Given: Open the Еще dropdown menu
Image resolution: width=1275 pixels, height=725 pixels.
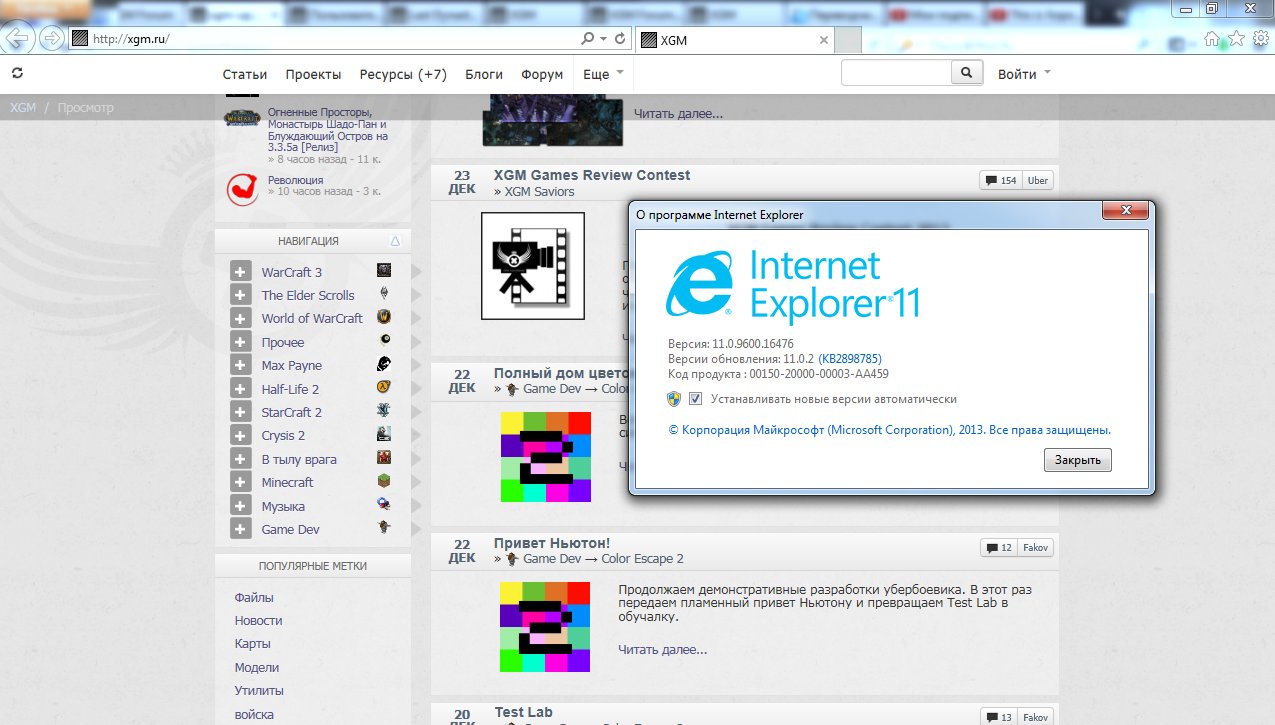Looking at the screenshot, I should 603,74.
